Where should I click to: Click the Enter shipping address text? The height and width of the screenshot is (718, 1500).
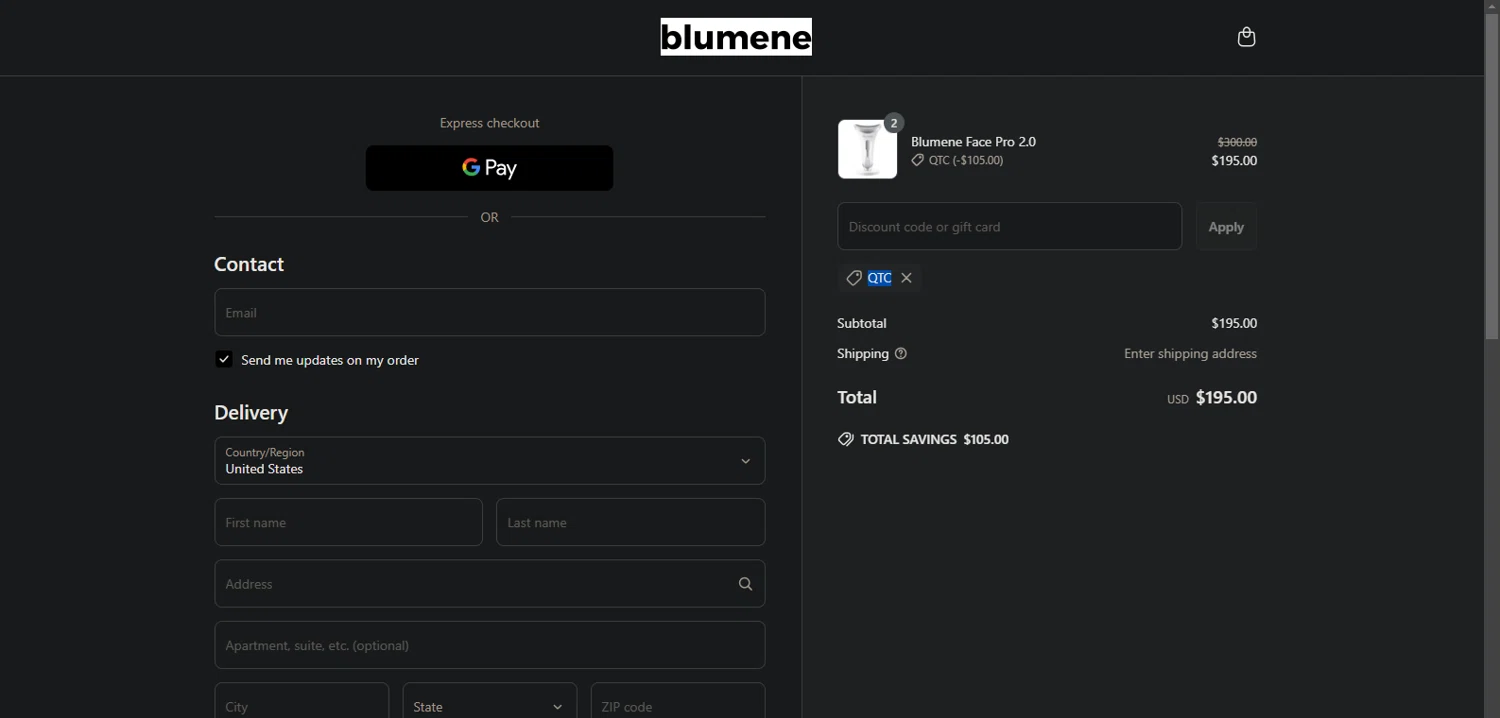coord(1190,354)
